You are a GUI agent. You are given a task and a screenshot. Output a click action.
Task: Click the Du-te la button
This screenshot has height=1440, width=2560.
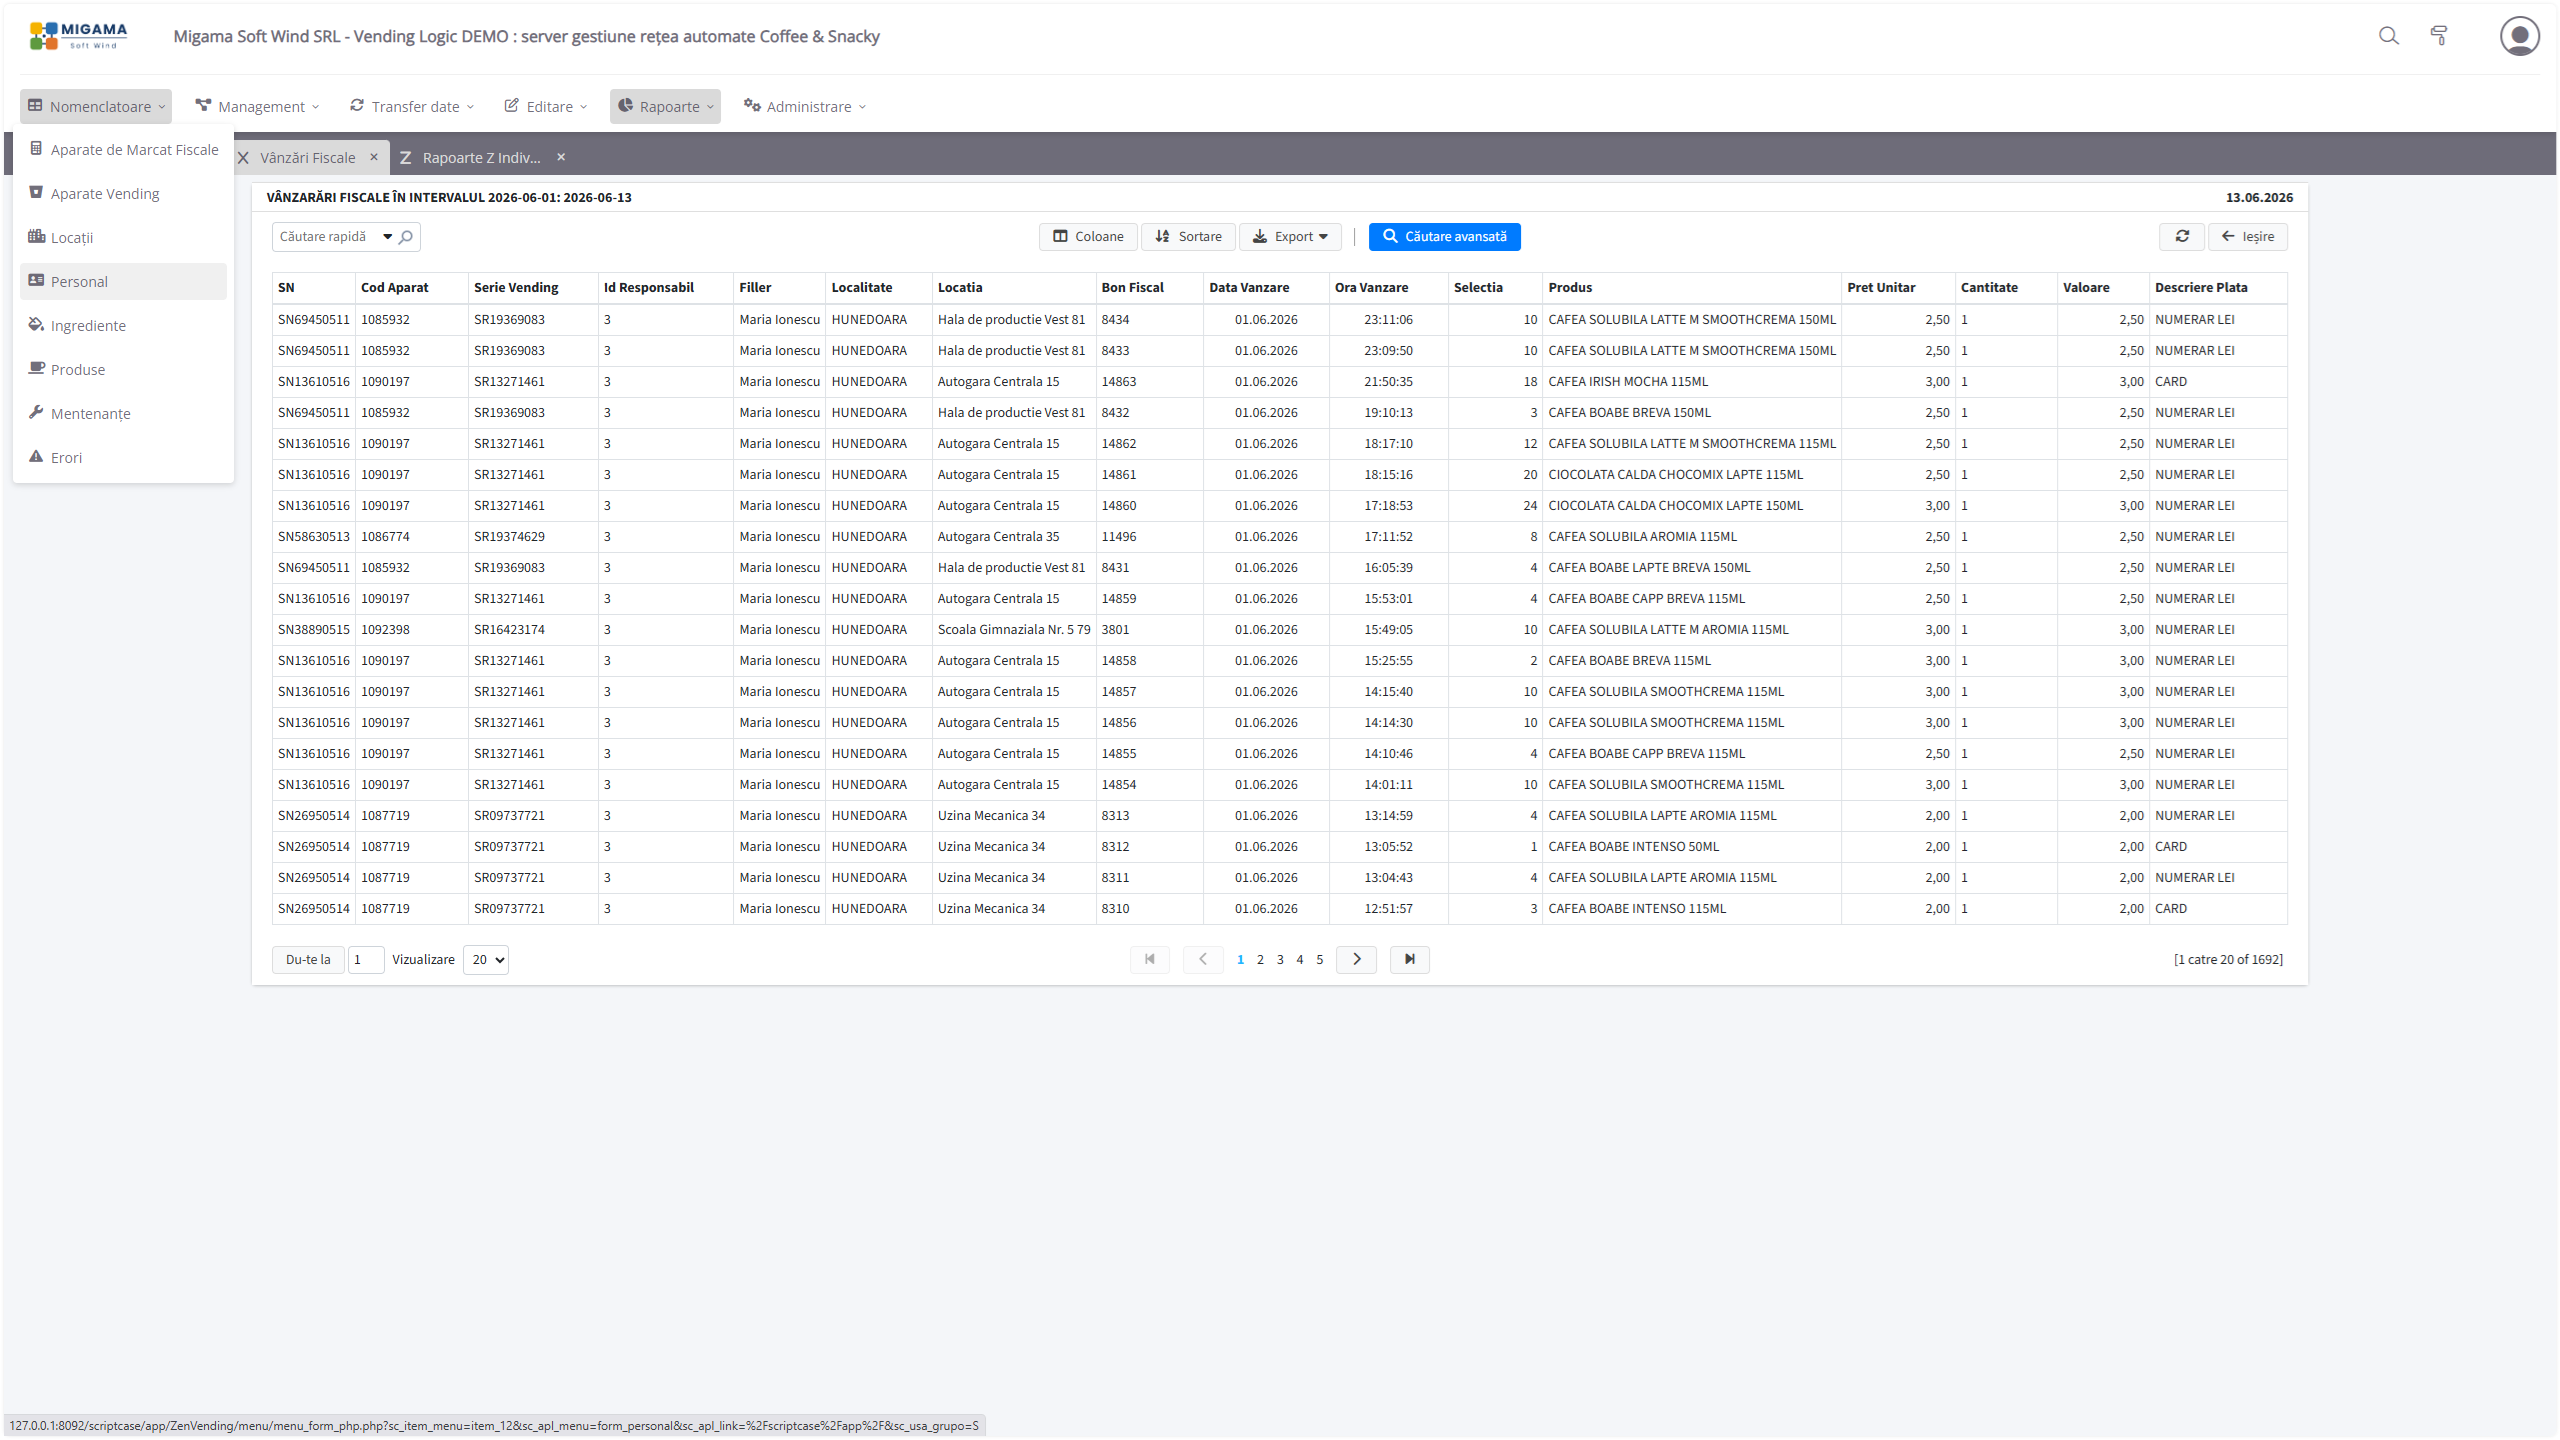pos(308,959)
